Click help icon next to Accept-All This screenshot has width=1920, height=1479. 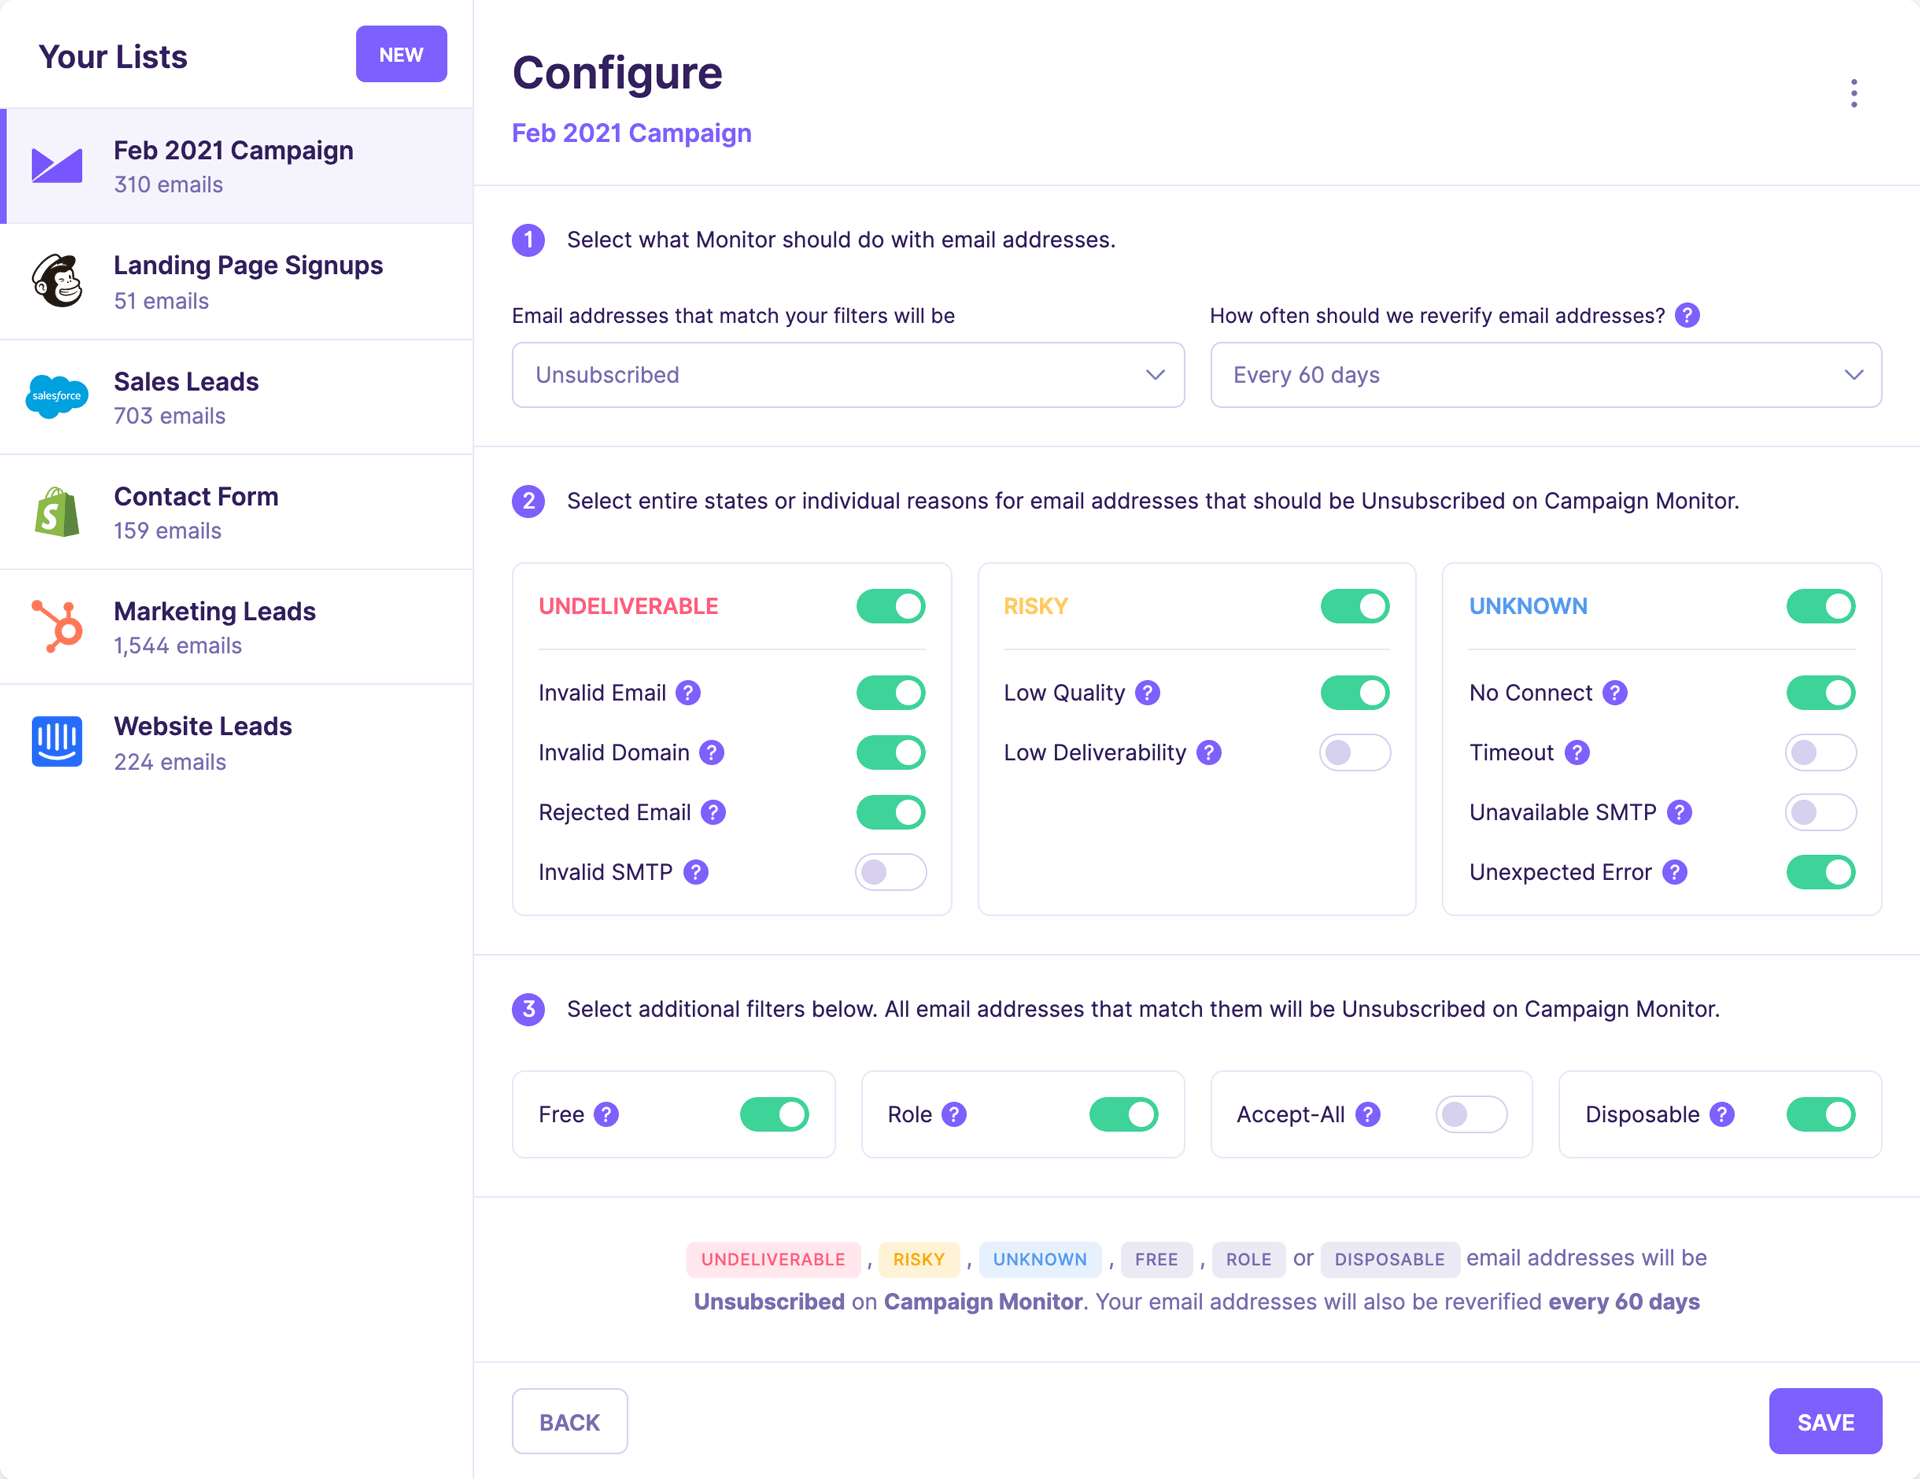1368,1115
